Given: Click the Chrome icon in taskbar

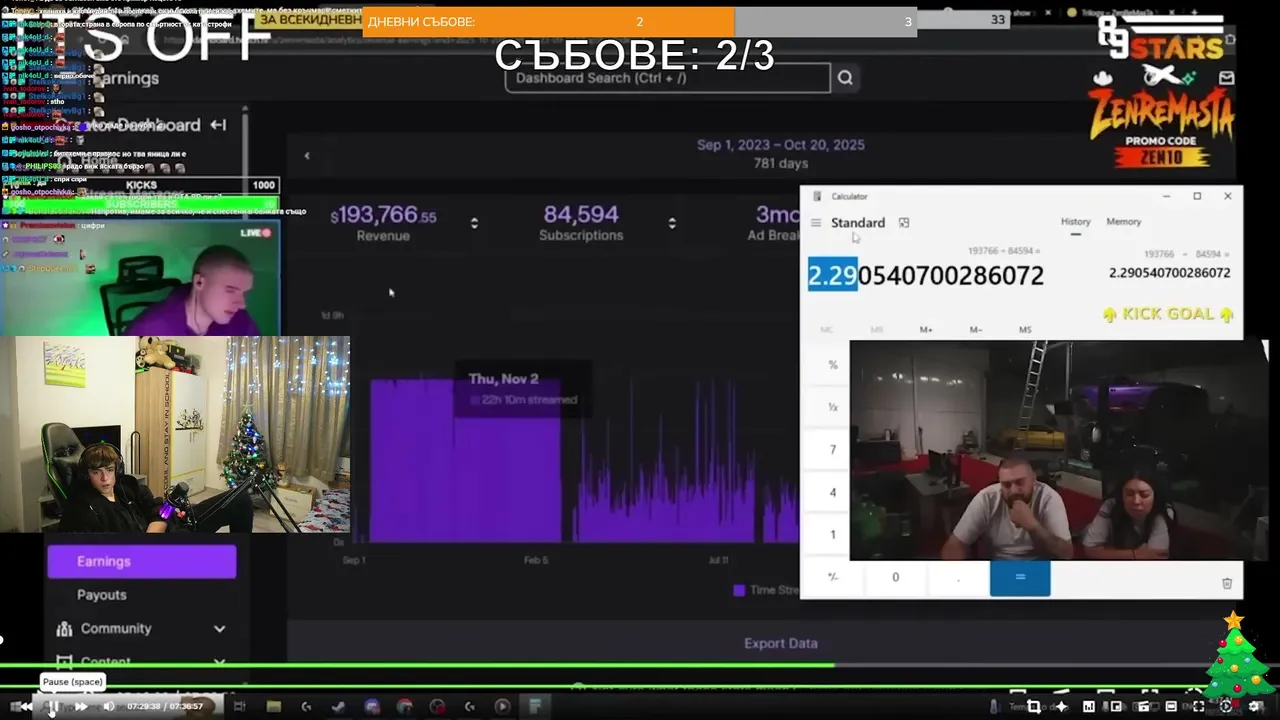Looking at the screenshot, I should 404,706.
